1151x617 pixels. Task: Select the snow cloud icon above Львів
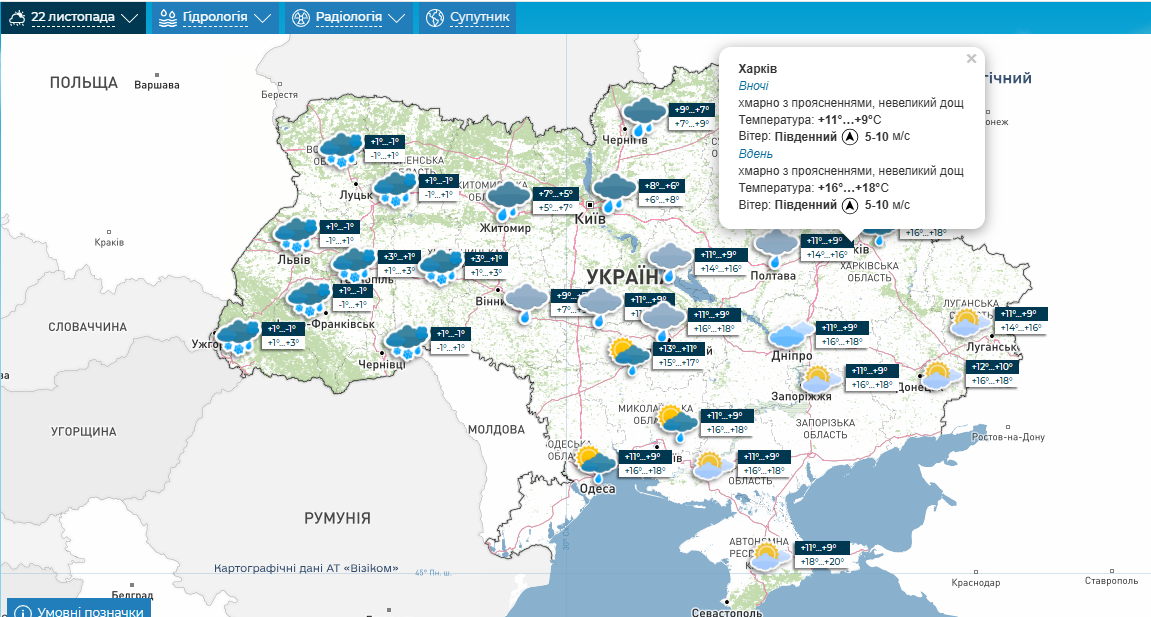point(296,234)
